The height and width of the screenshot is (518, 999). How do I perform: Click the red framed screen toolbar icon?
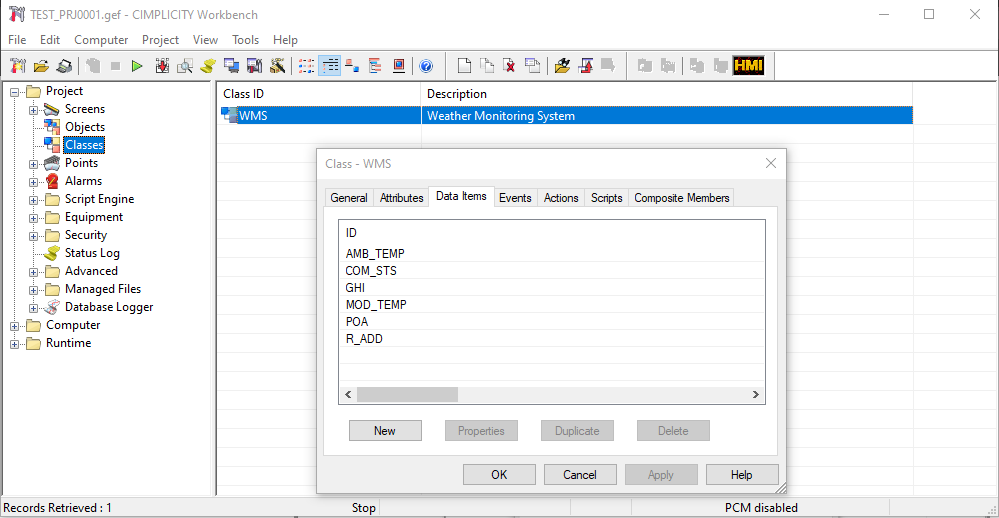(399, 66)
